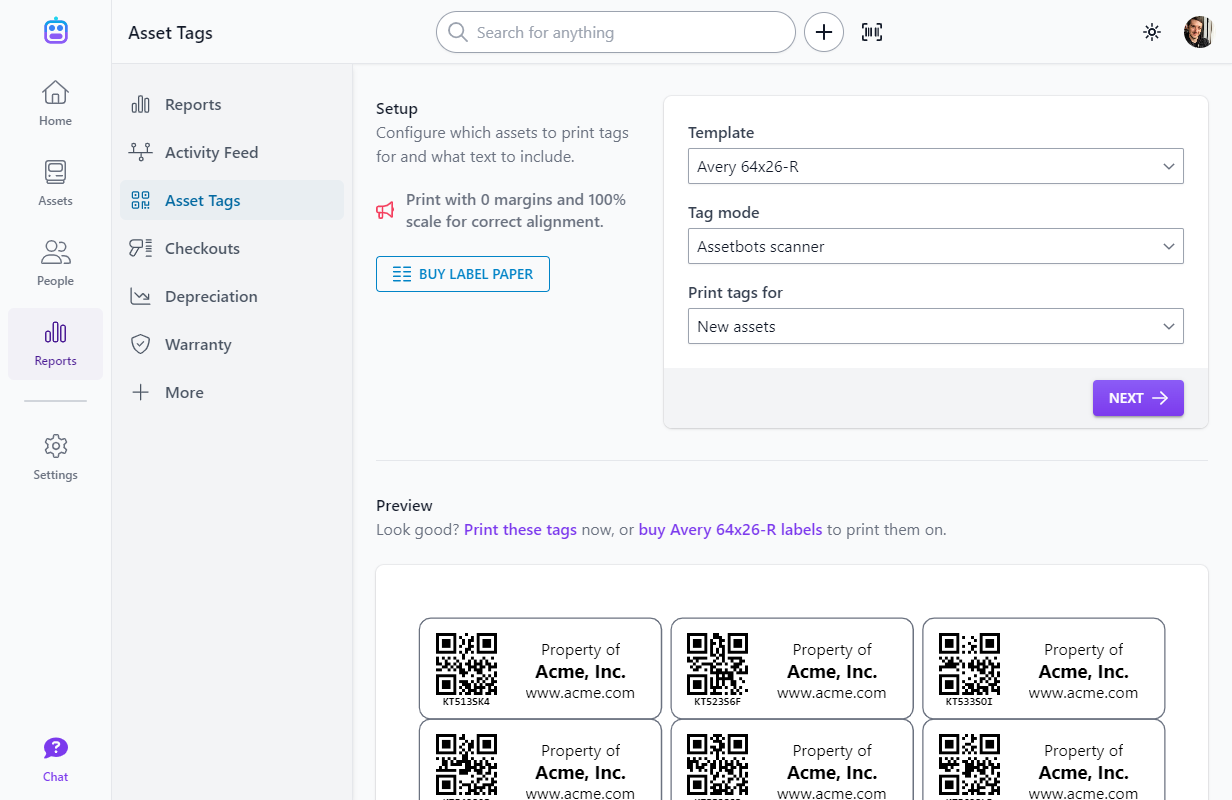Open Checkouts report
The image size is (1232, 800).
[x=231, y=248]
